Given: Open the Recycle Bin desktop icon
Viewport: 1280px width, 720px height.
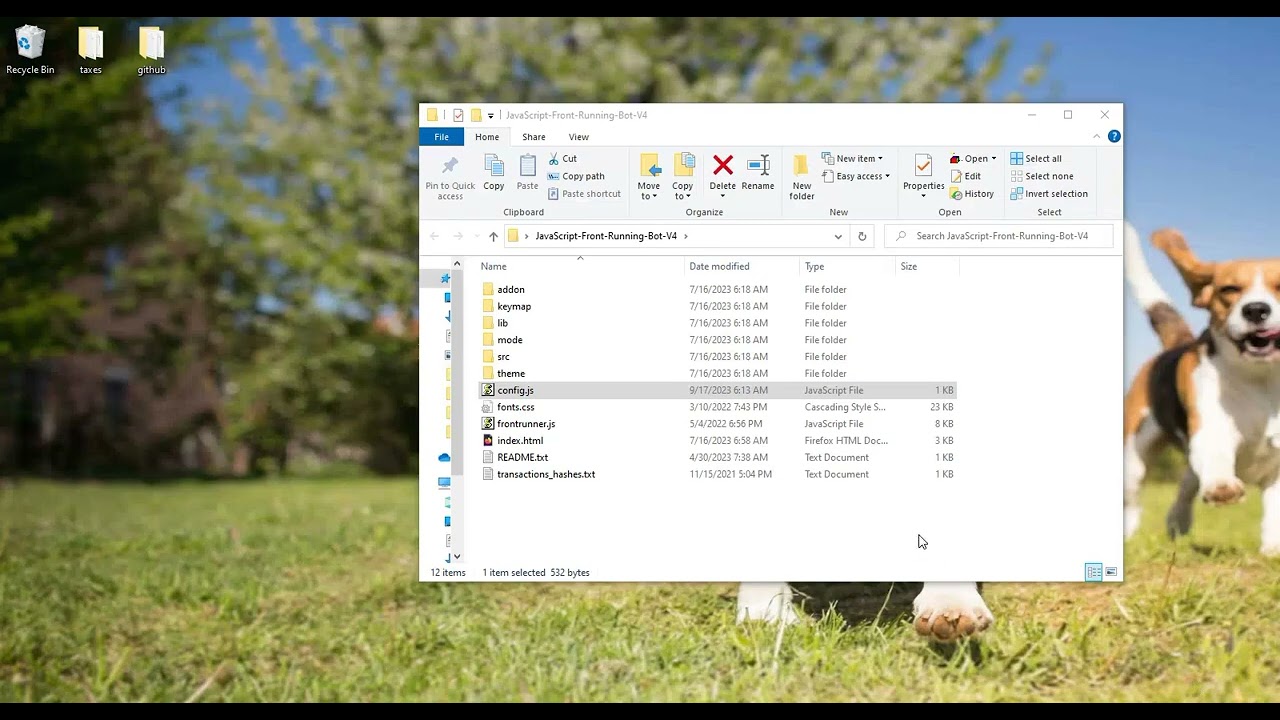Looking at the screenshot, I should click(x=30, y=50).
